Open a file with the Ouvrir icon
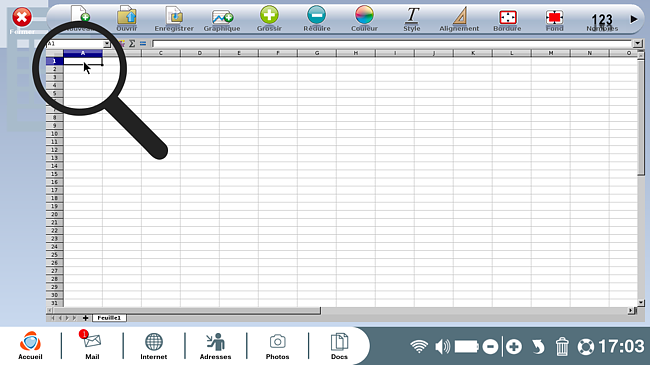The height and width of the screenshot is (365, 650). [x=127, y=19]
